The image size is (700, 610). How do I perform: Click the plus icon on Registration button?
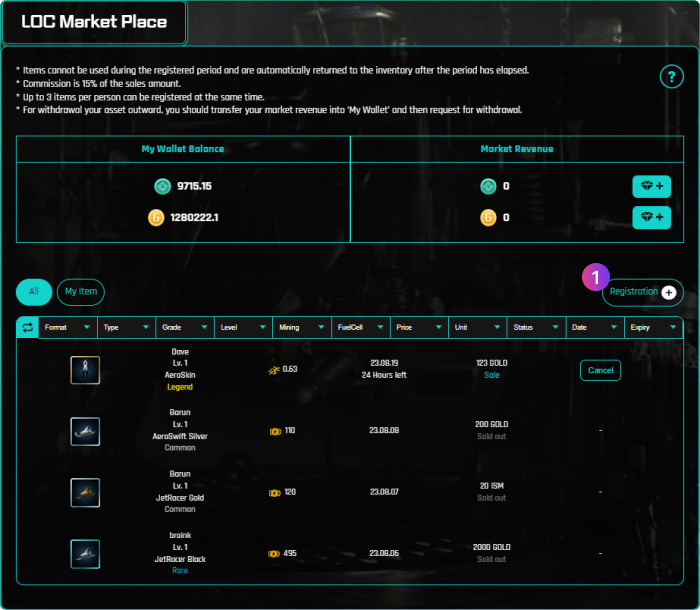click(669, 292)
